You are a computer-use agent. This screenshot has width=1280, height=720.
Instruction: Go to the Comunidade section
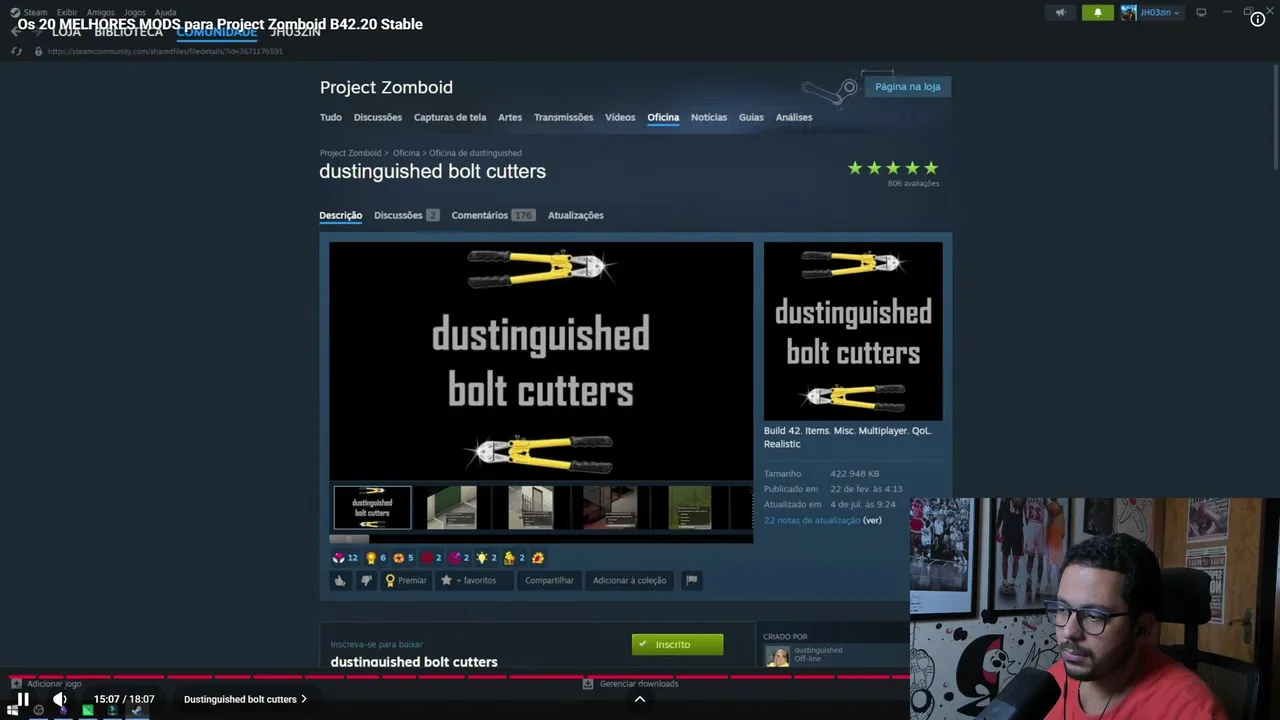(217, 32)
